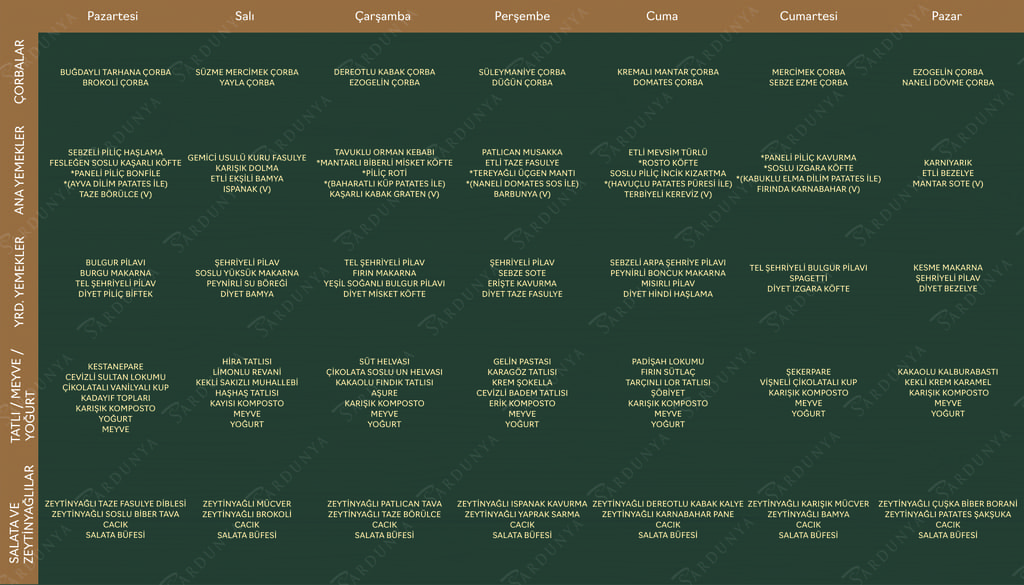Select SÜLEYMANİYE ÇORBA in Perşembe soups
The image size is (1024, 585).
click(522, 72)
